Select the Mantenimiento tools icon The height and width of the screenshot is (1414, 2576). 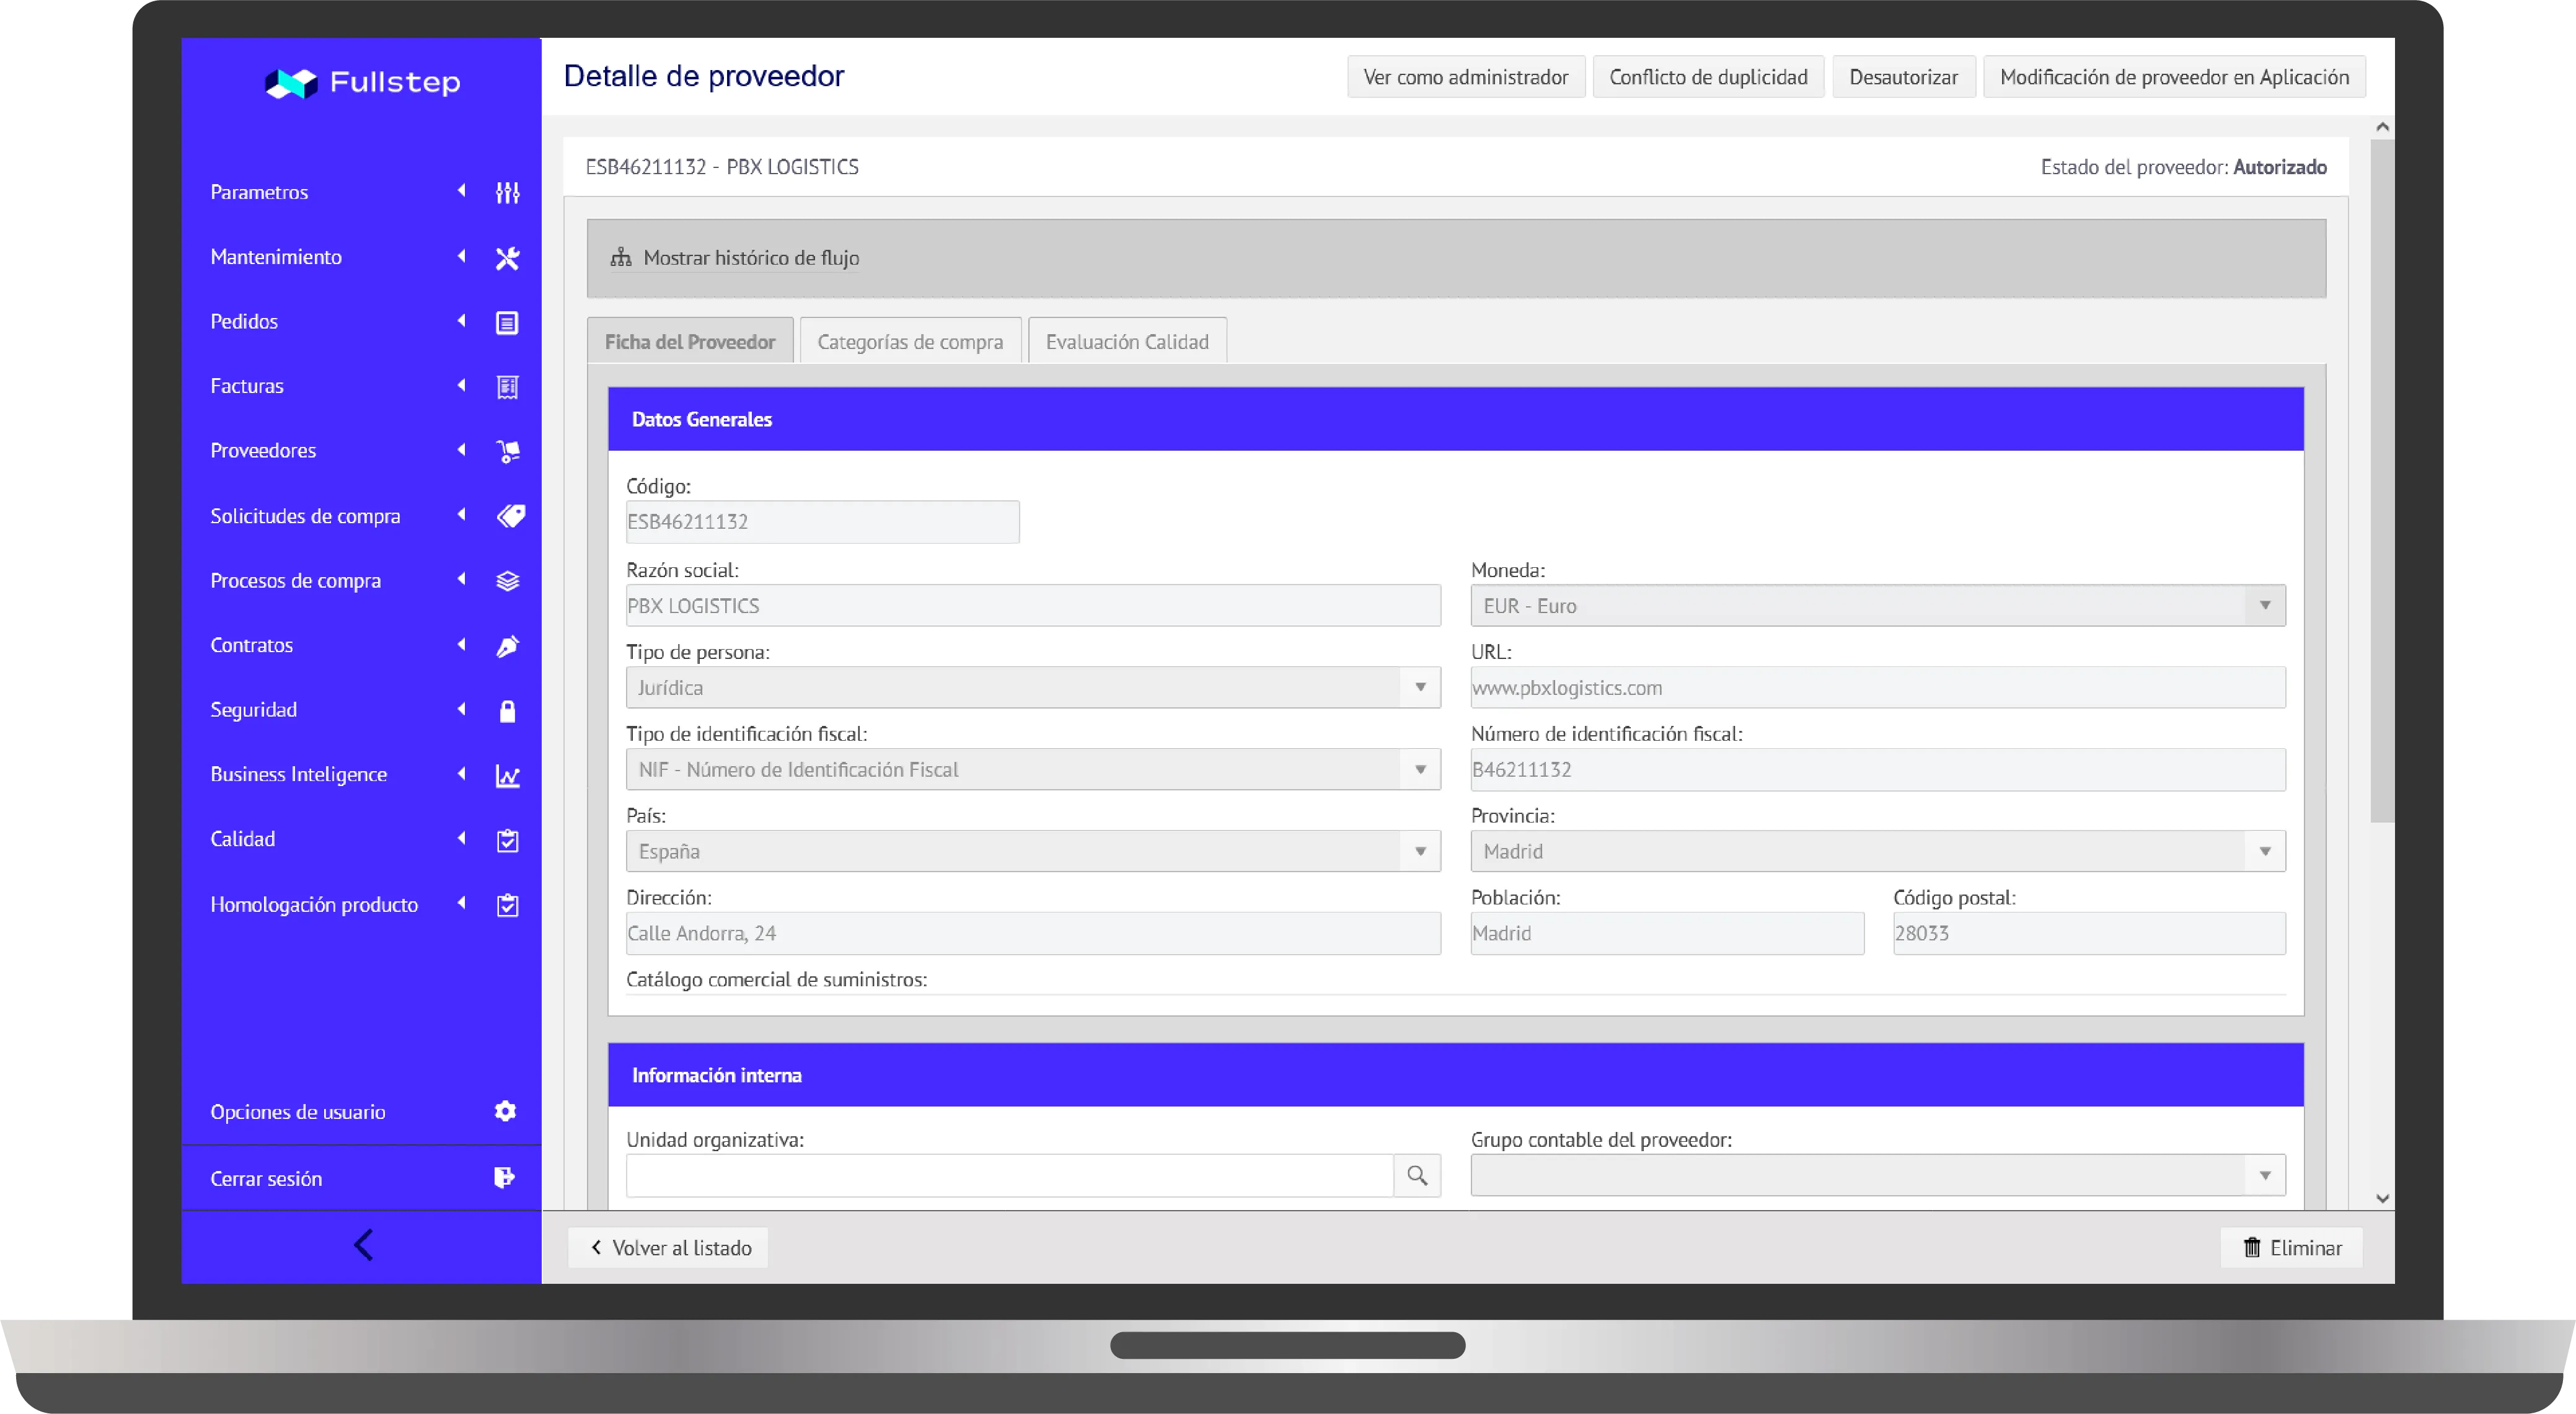pos(508,257)
